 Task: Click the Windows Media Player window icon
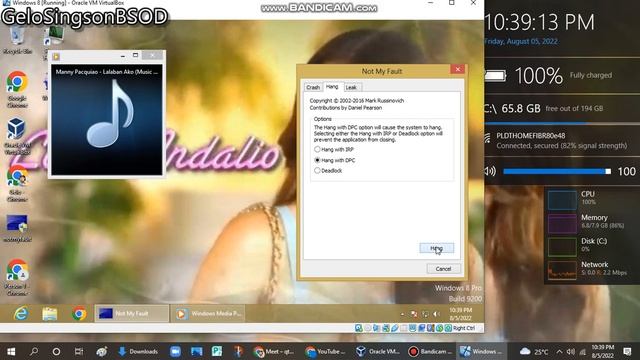(56, 56)
